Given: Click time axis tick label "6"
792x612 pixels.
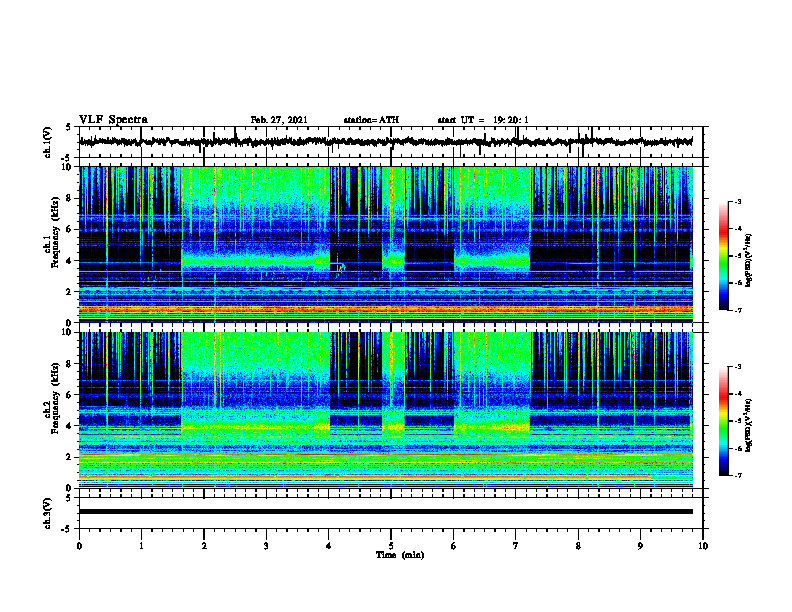Looking at the screenshot, I should 454,546.
